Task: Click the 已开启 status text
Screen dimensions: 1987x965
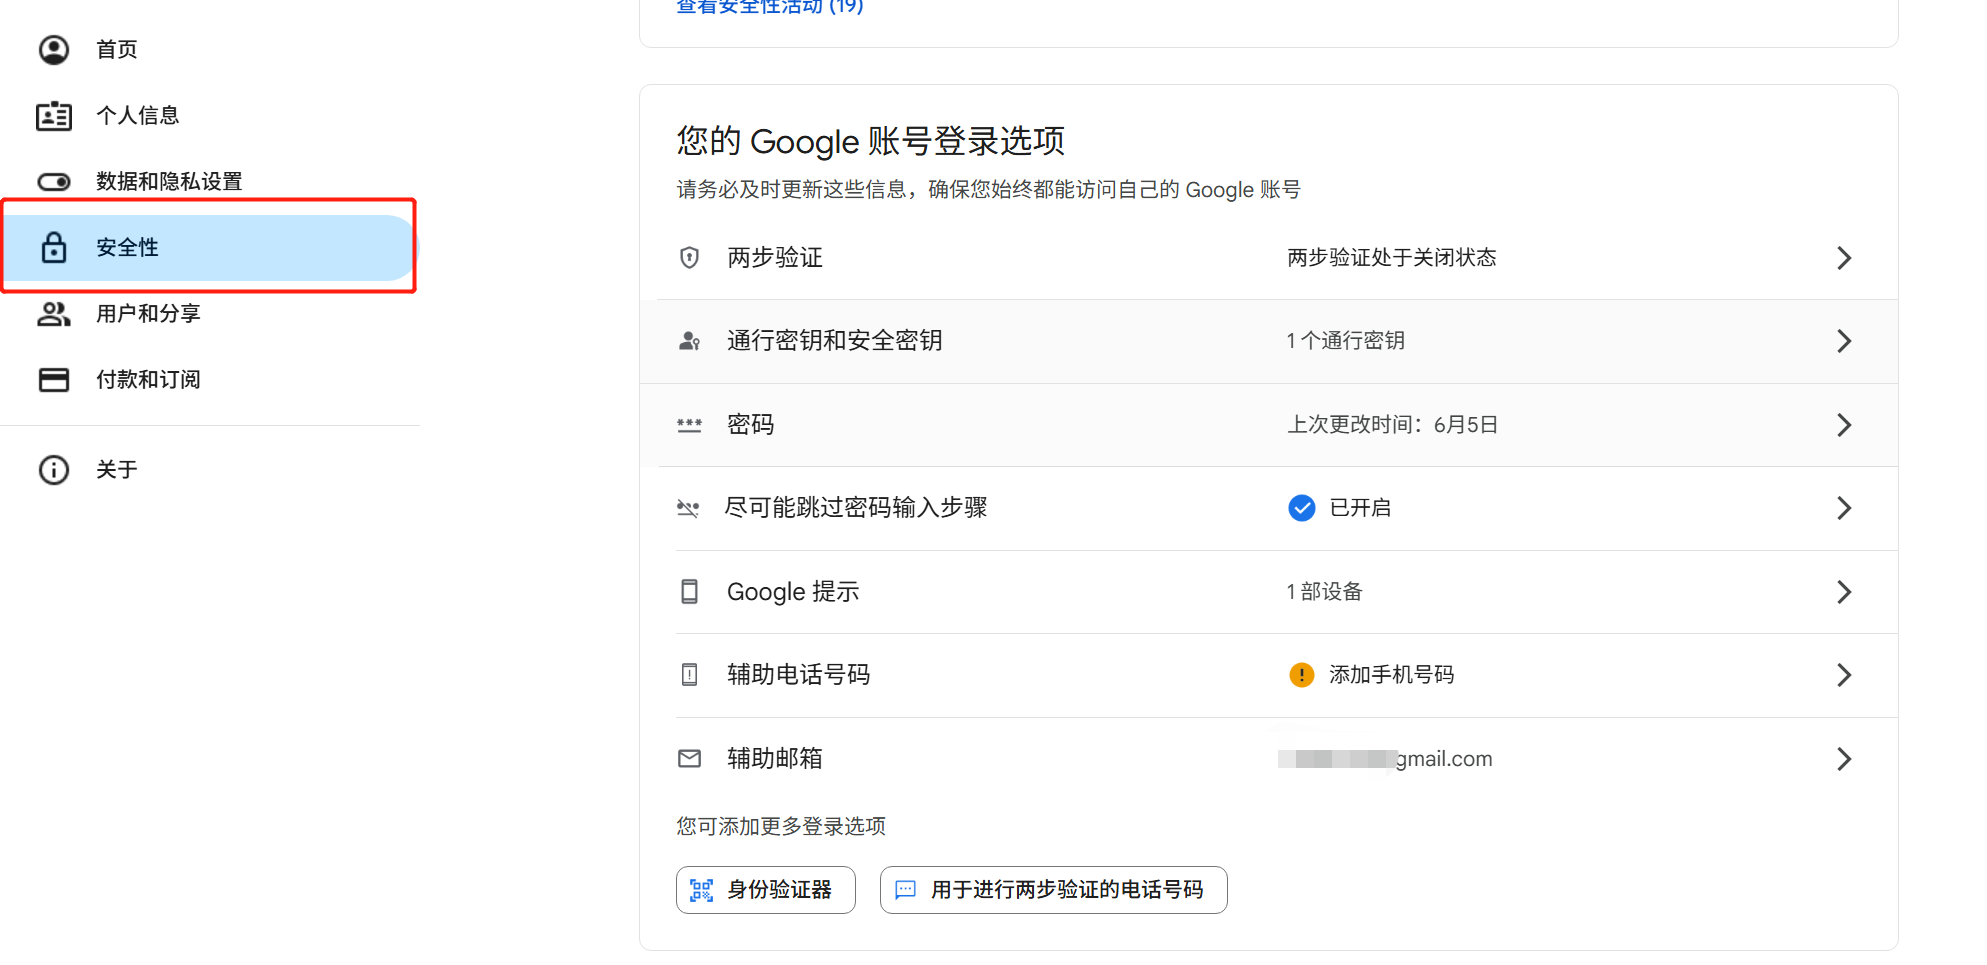Action: [x=1360, y=508]
